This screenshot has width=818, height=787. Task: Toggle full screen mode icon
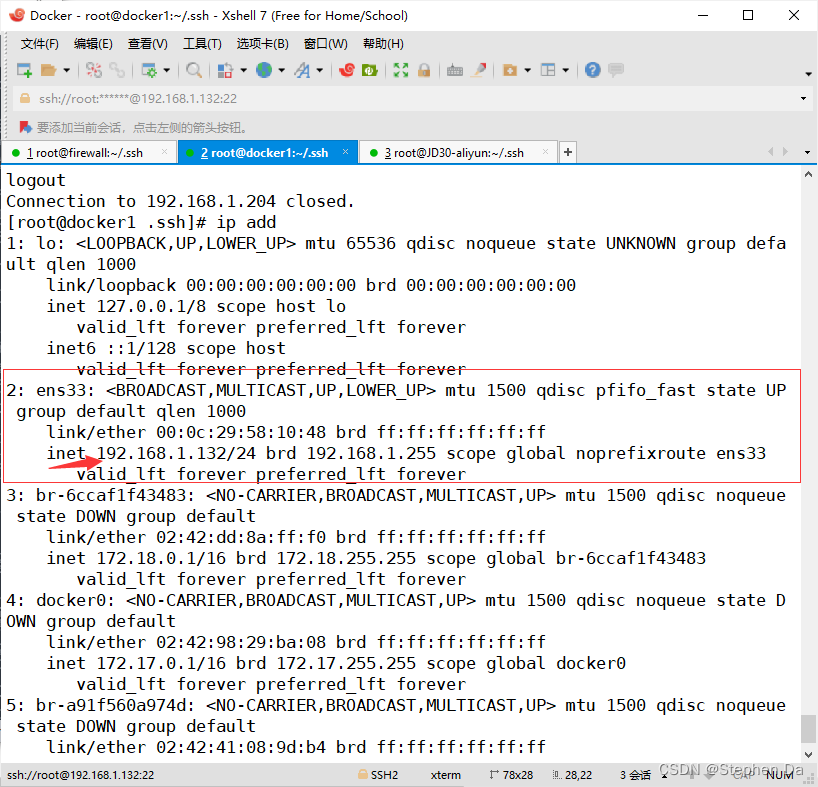click(x=401, y=70)
